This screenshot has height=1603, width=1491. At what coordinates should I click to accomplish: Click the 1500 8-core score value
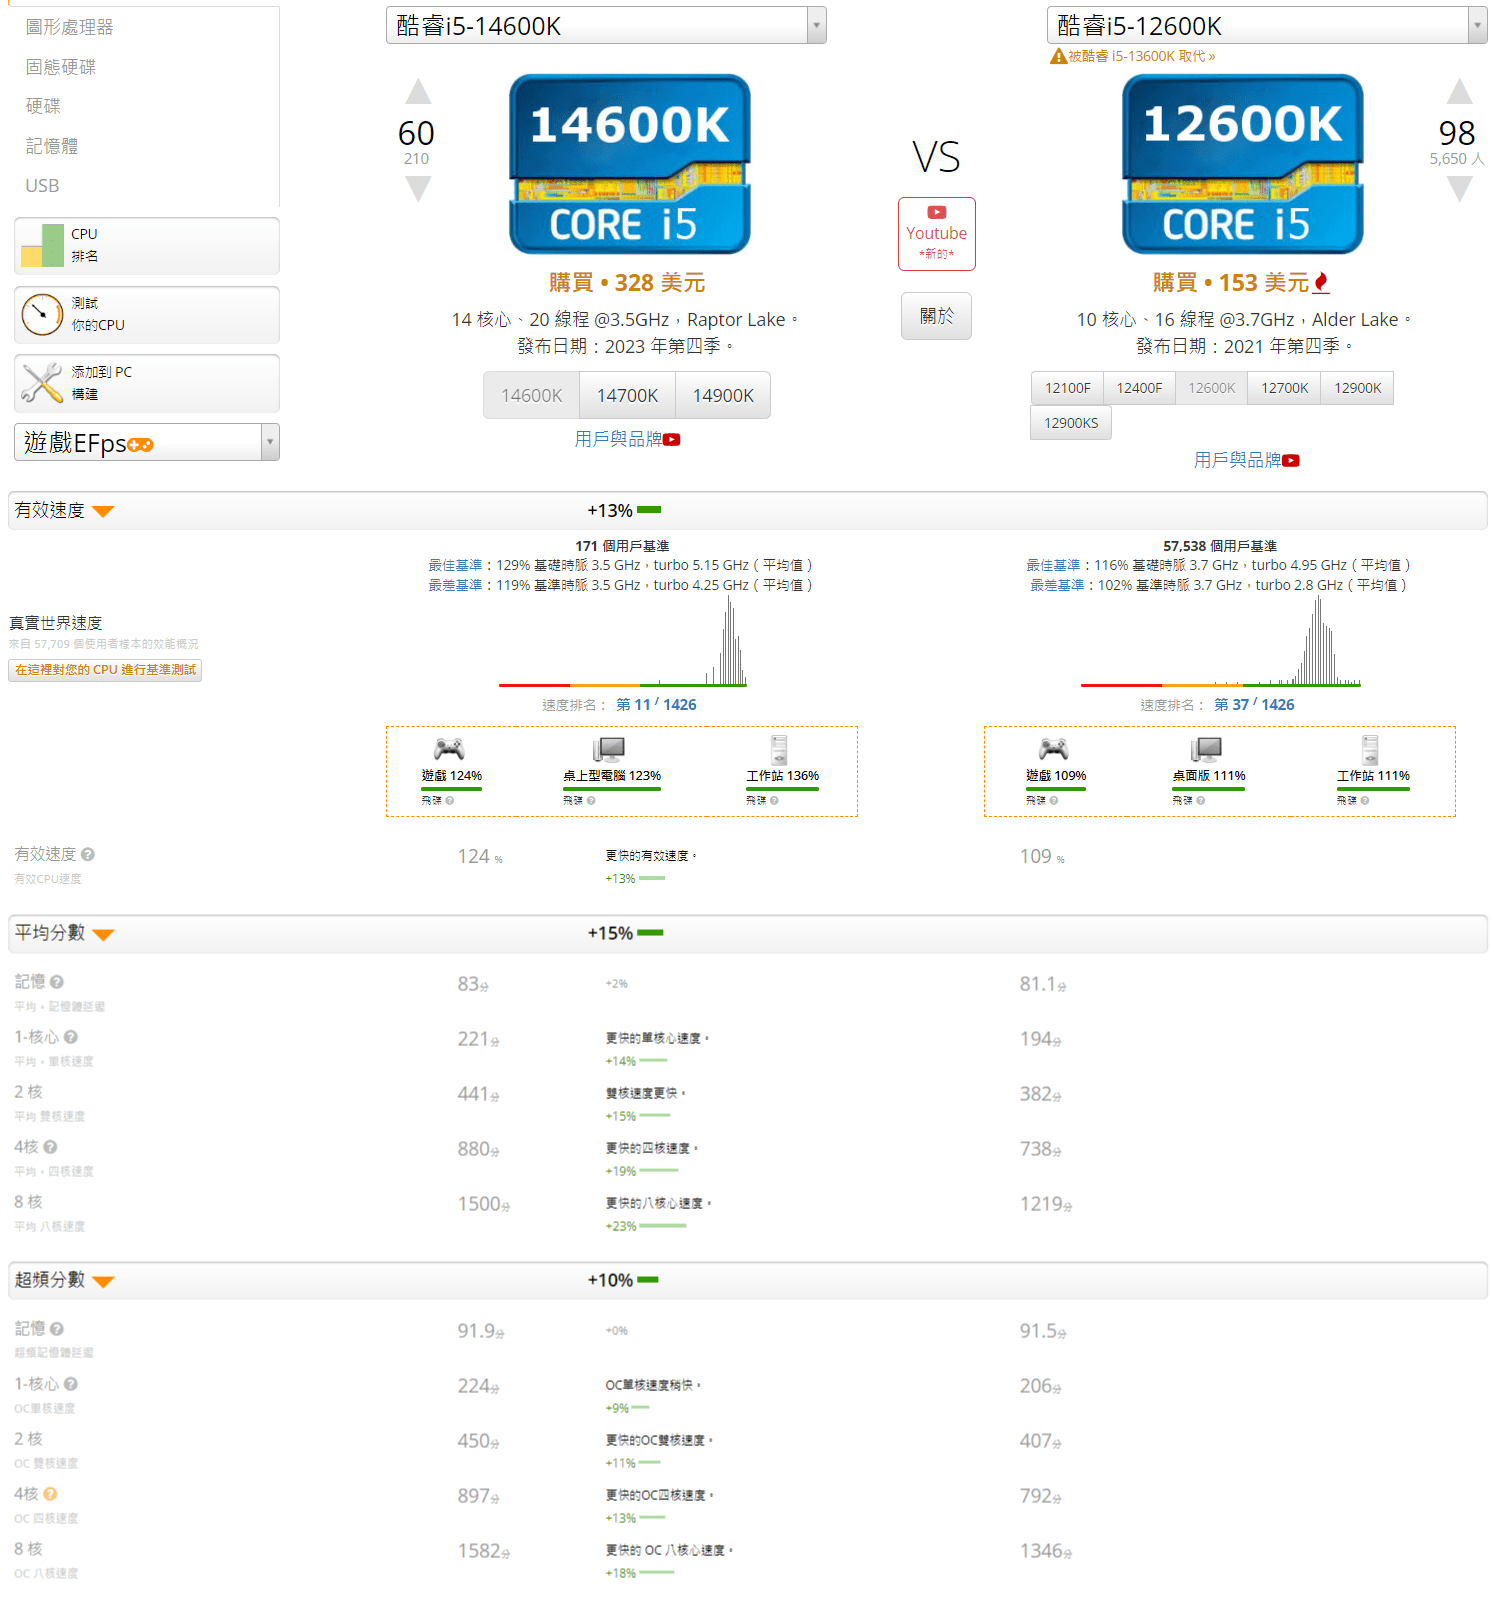tap(484, 1204)
